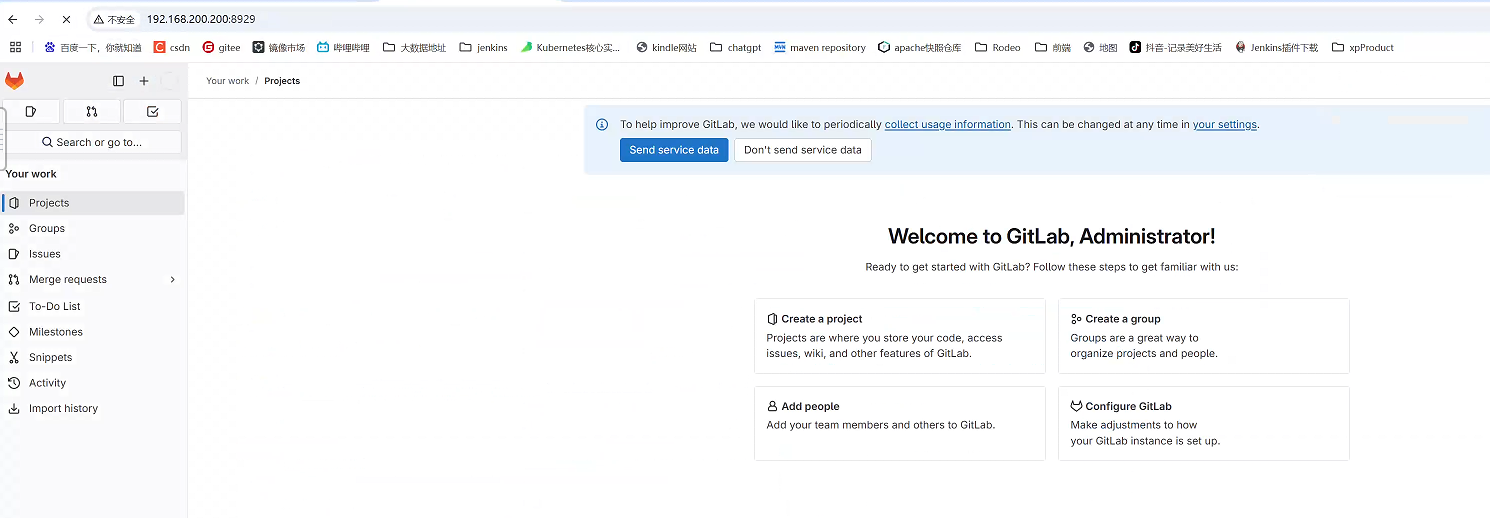Open your settings link

pos(1225,125)
